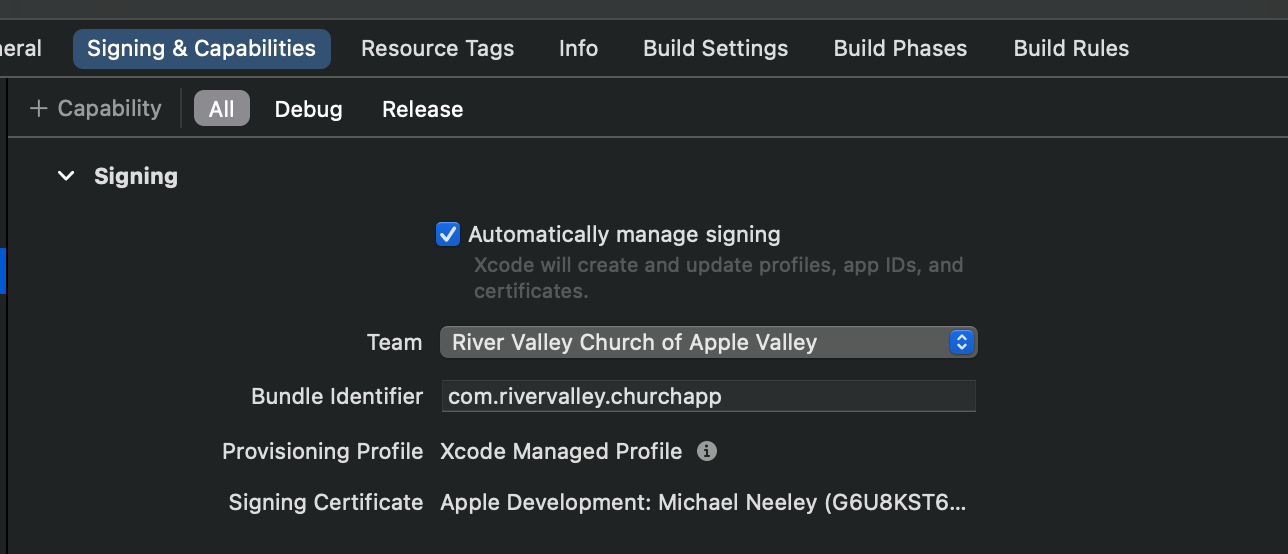This screenshot has height=554, width=1288.
Task: Click the Signing section heading label
Action: tap(136, 177)
